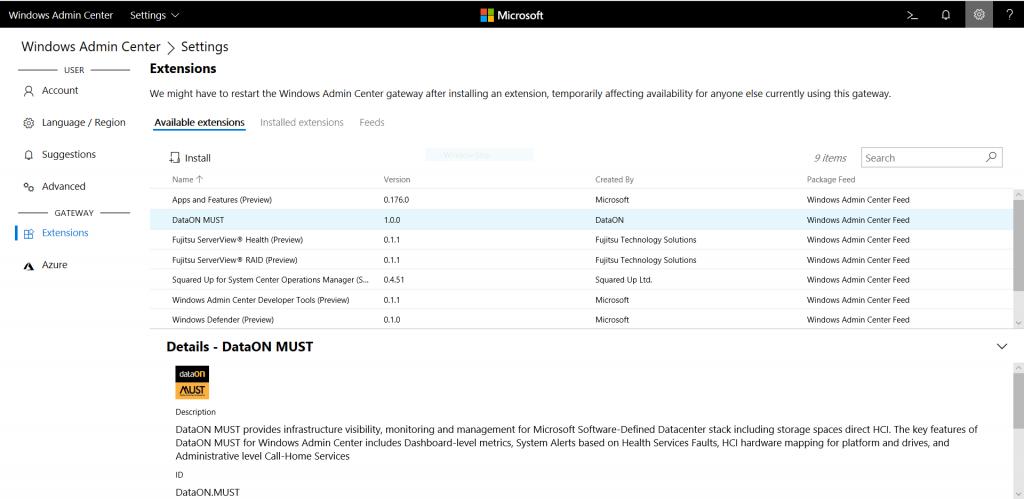
Task: Select the DataON MUST row
Action: [x=581, y=220]
